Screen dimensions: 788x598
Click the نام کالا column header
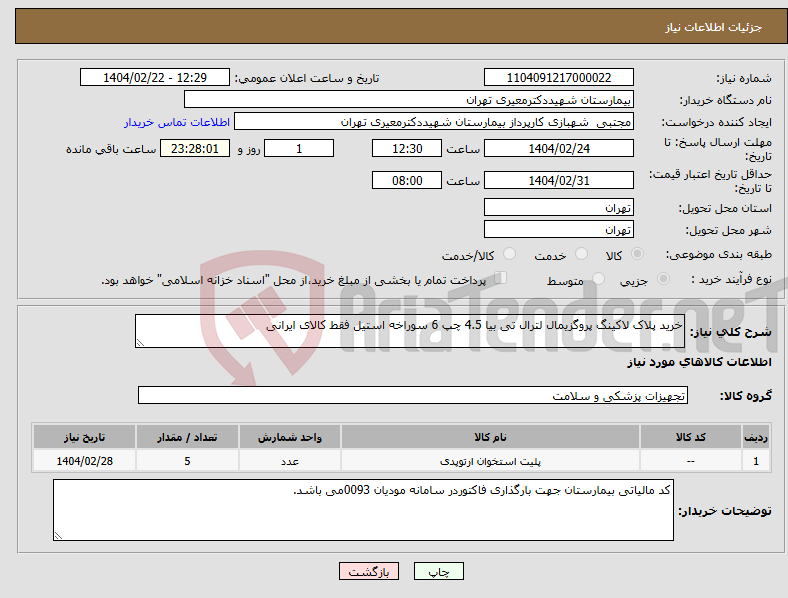[490, 437]
